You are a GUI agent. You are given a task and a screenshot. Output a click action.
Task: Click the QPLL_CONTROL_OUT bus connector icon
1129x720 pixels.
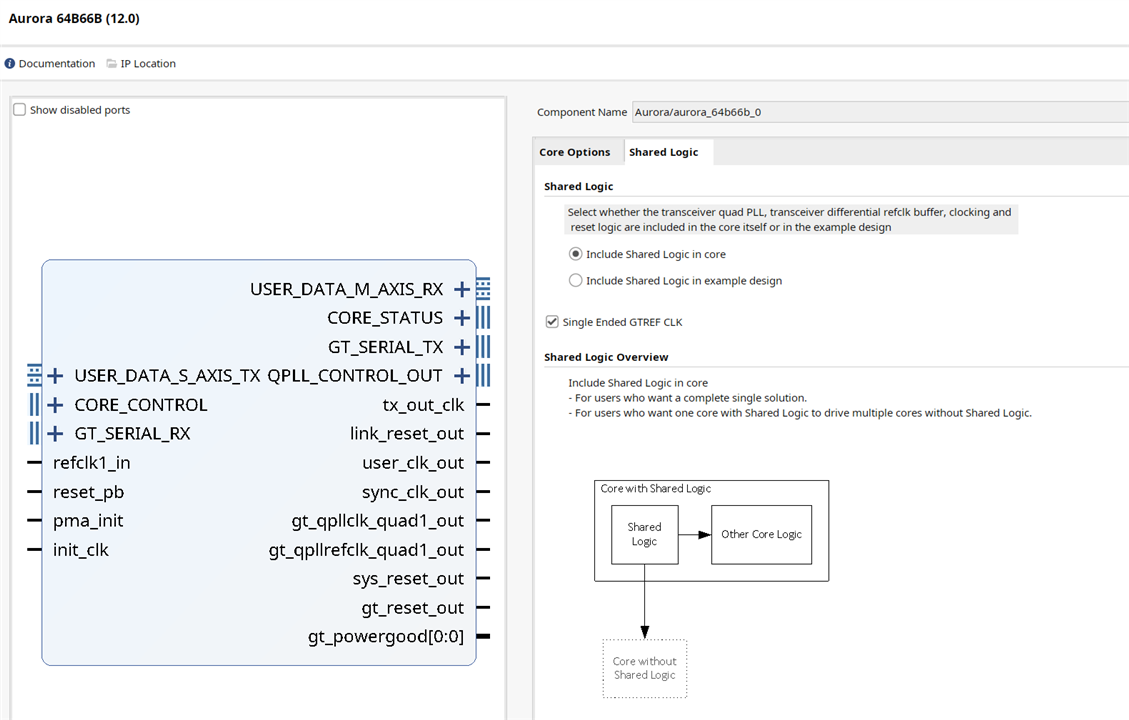(483, 375)
